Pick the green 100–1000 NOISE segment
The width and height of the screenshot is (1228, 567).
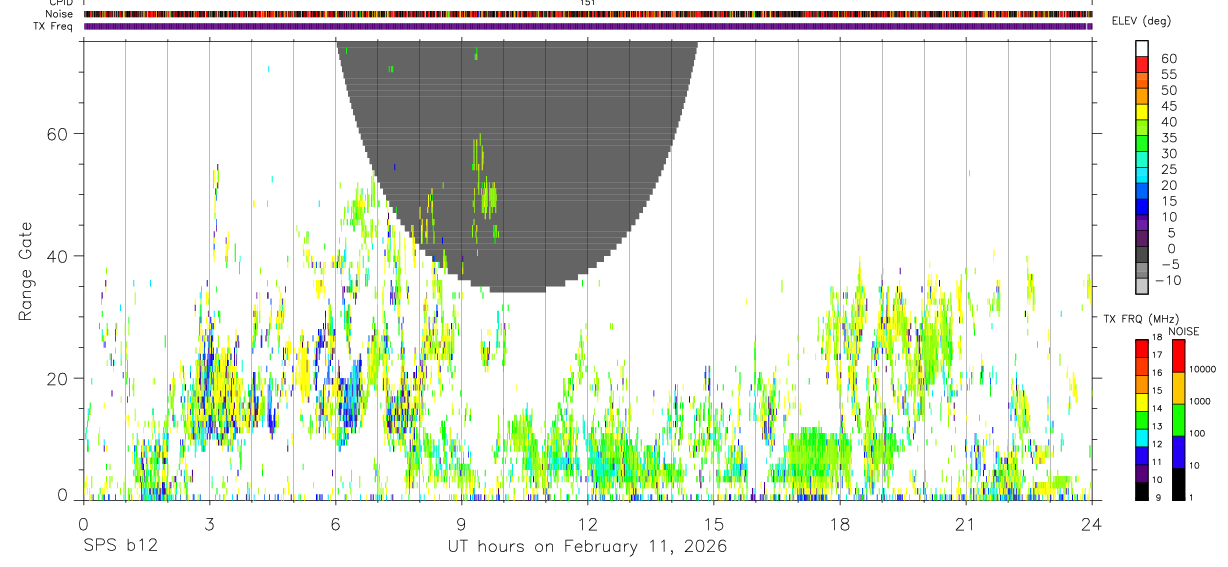click(x=1178, y=420)
